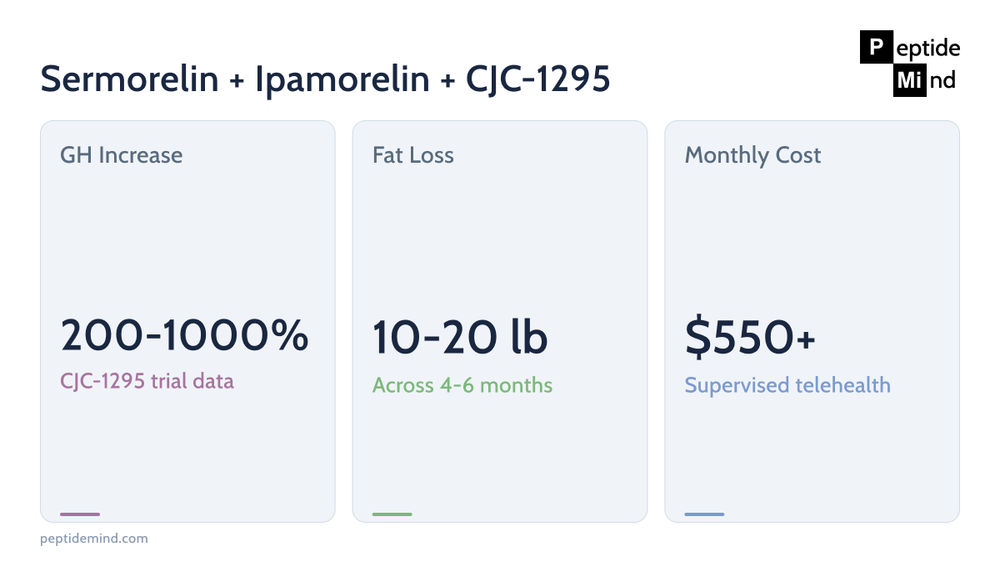Viewport: 1000px width, 563px height.
Task: Select the Sermorelin + Ipamorelin + CJC-1295 title
Action: tap(325, 78)
